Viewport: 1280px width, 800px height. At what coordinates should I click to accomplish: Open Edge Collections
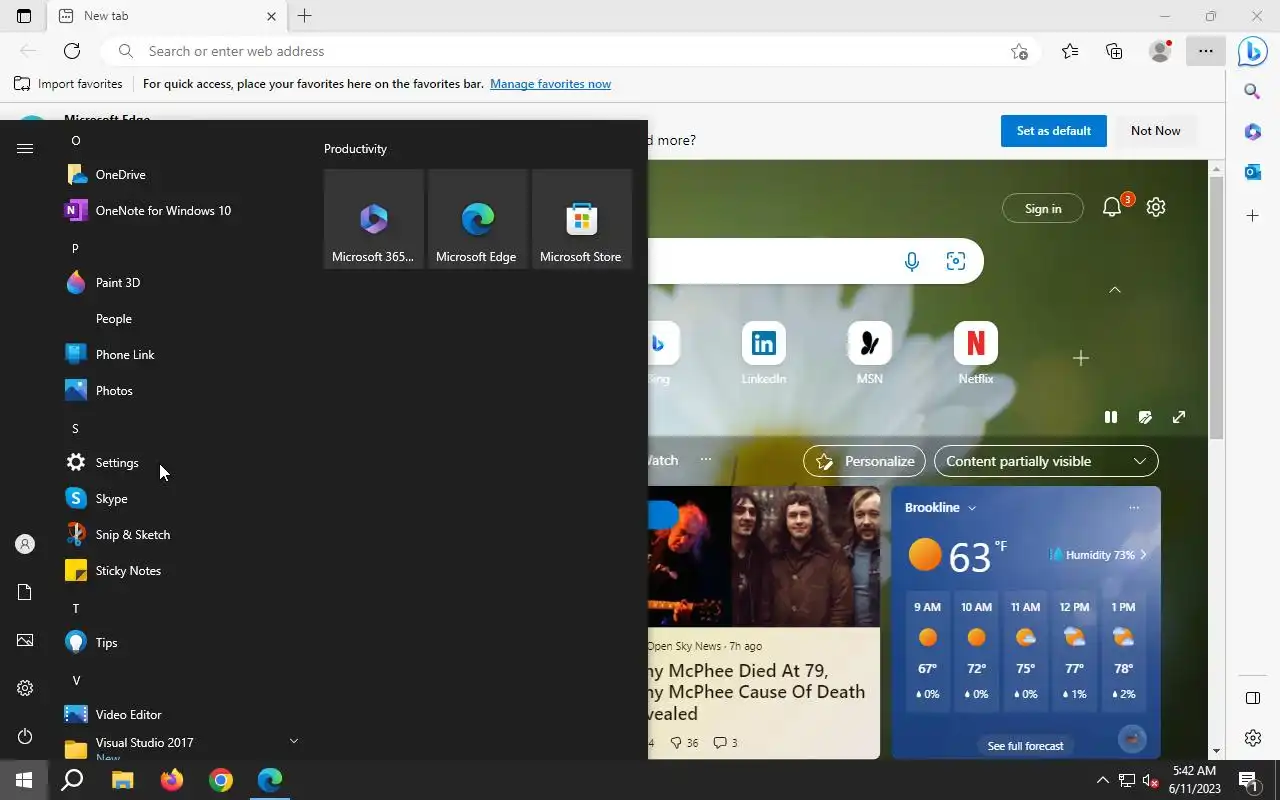[1114, 51]
